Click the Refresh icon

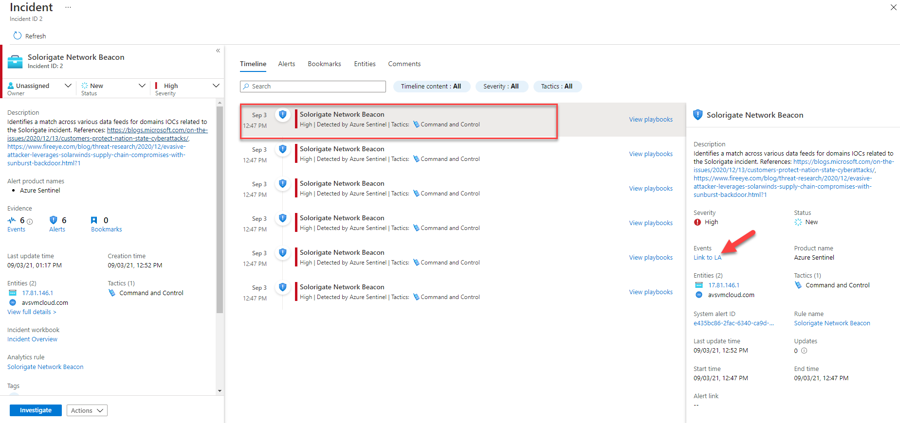(17, 36)
